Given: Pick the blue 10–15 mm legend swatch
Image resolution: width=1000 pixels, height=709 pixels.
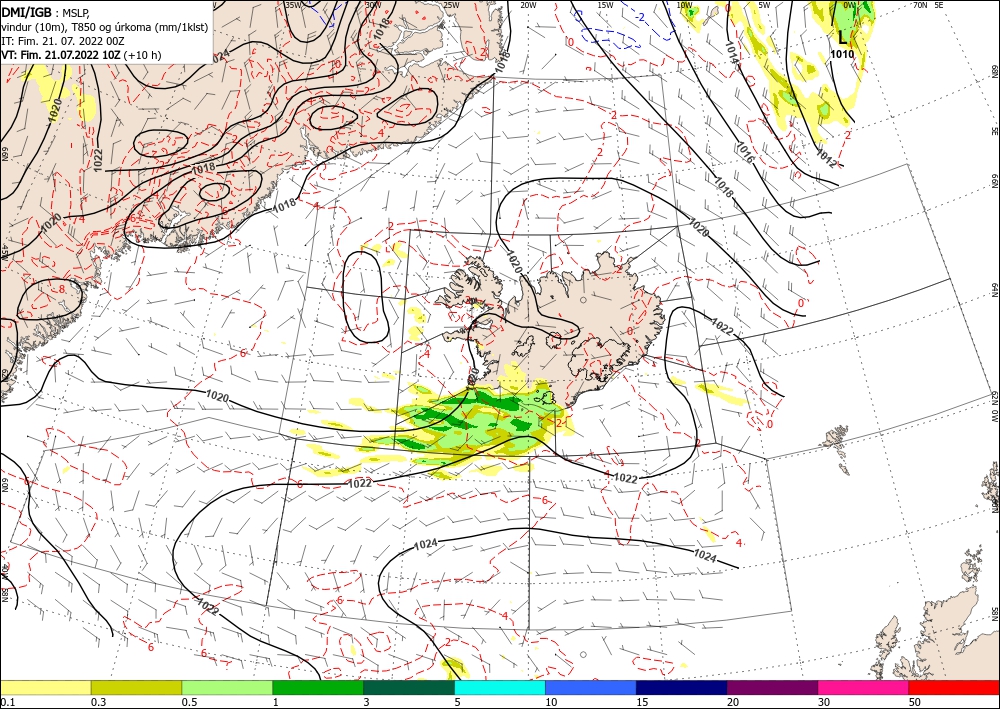Looking at the screenshot, I should pyautogui.click(x=591, y=688).
